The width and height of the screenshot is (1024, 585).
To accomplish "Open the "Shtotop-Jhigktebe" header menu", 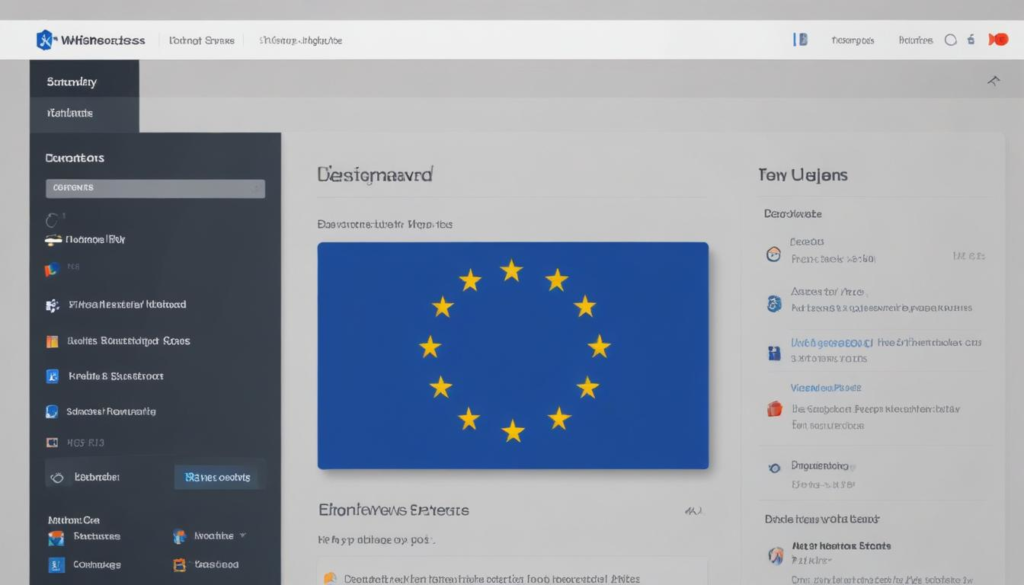I will click(x=300, y=40).
